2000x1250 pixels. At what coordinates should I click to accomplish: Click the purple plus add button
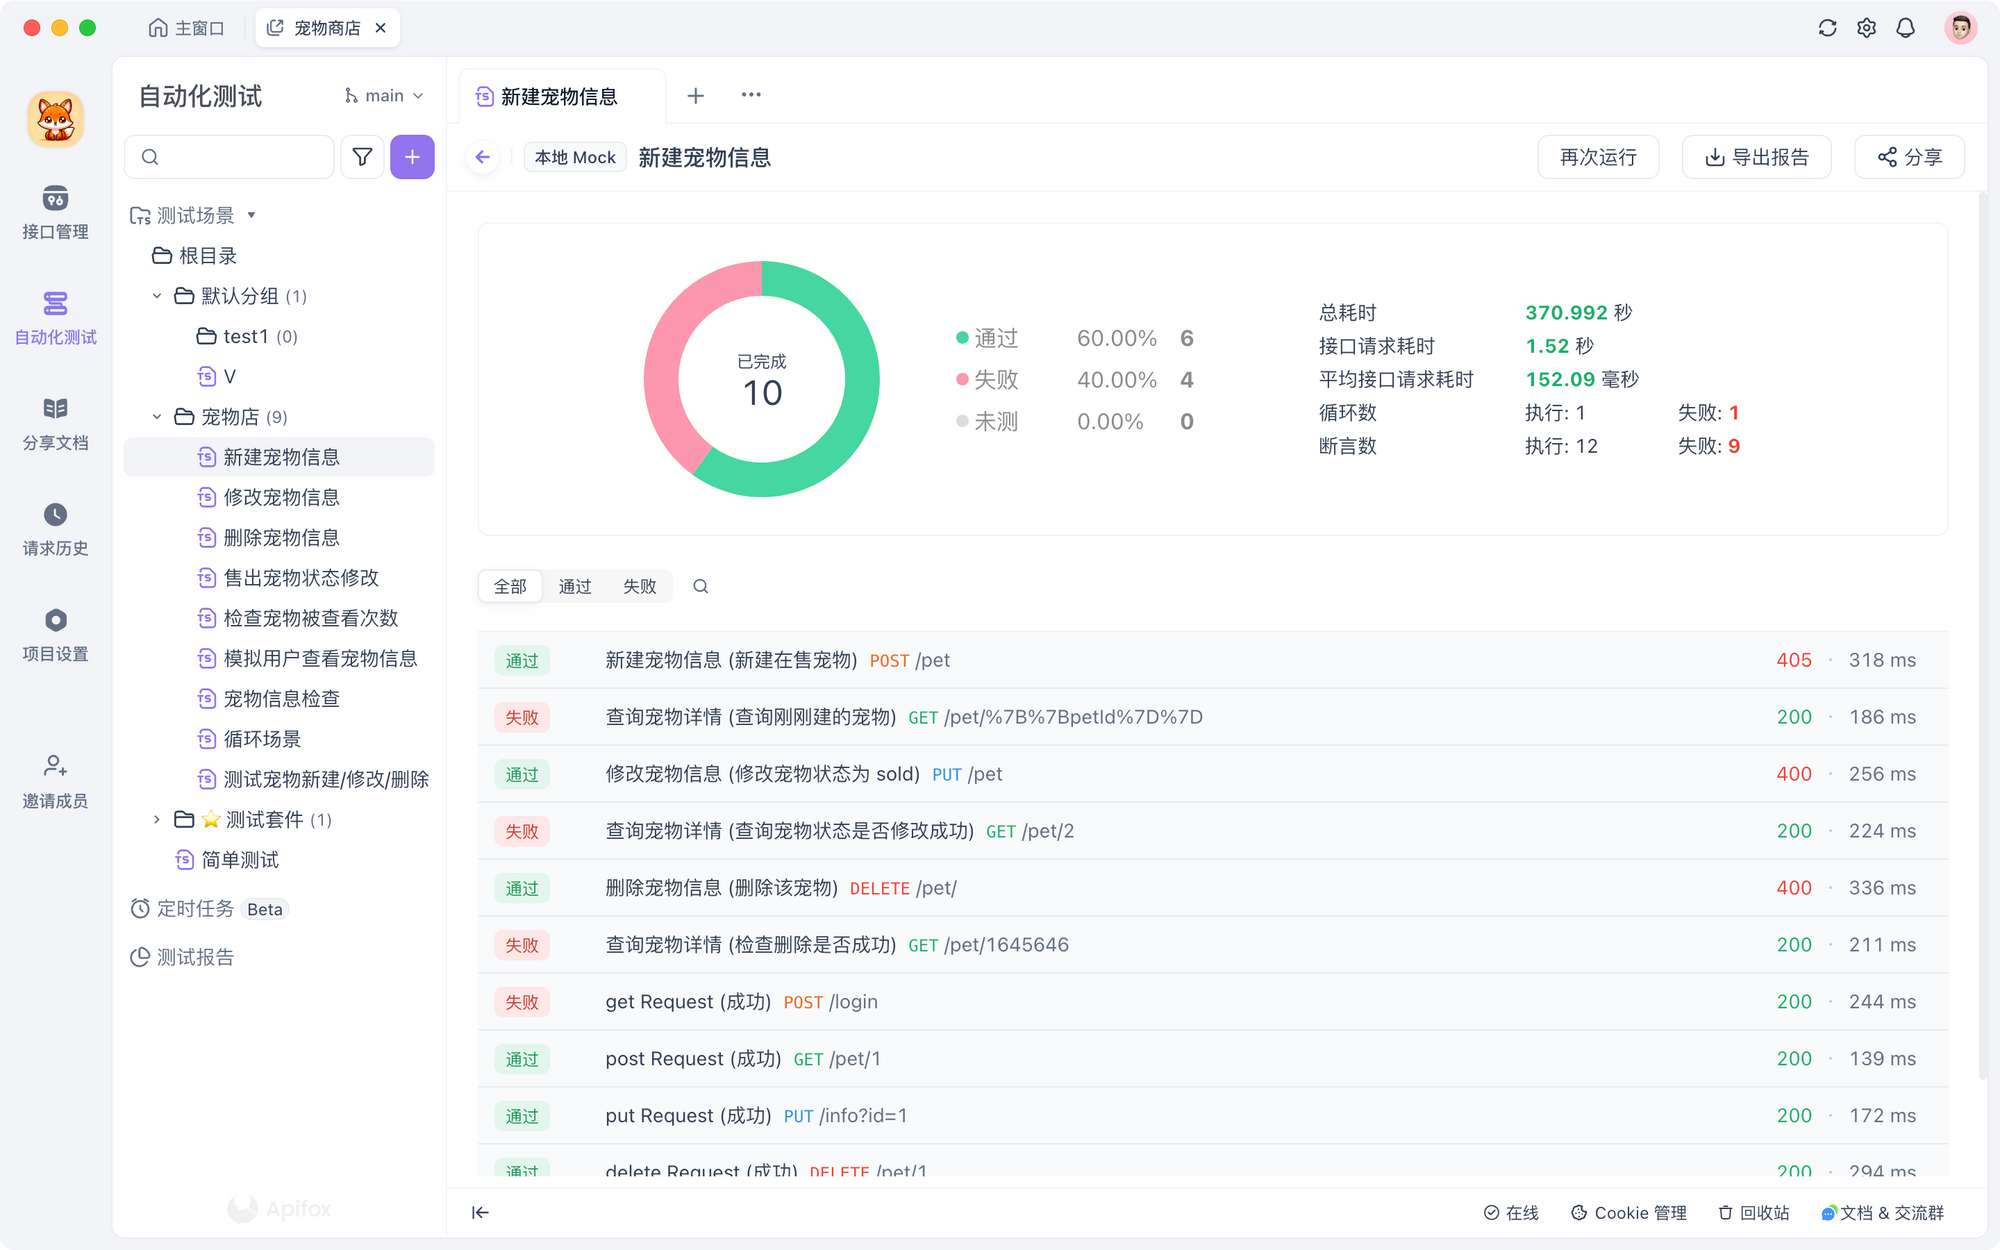point(412,157)
